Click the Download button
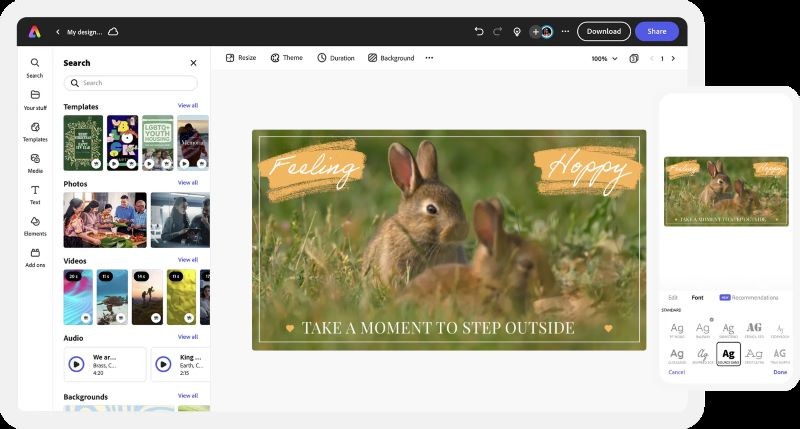Screen dimensions: 800x429 pyautogui.click(x=604, y=31)
